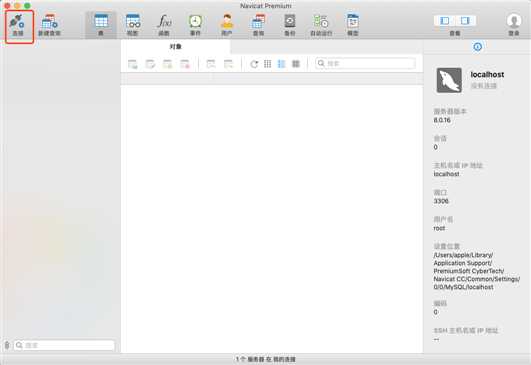Click the Open Table icon in object toolbar
The height and width of the screenshot is (365, 531).
pos(133,64)
